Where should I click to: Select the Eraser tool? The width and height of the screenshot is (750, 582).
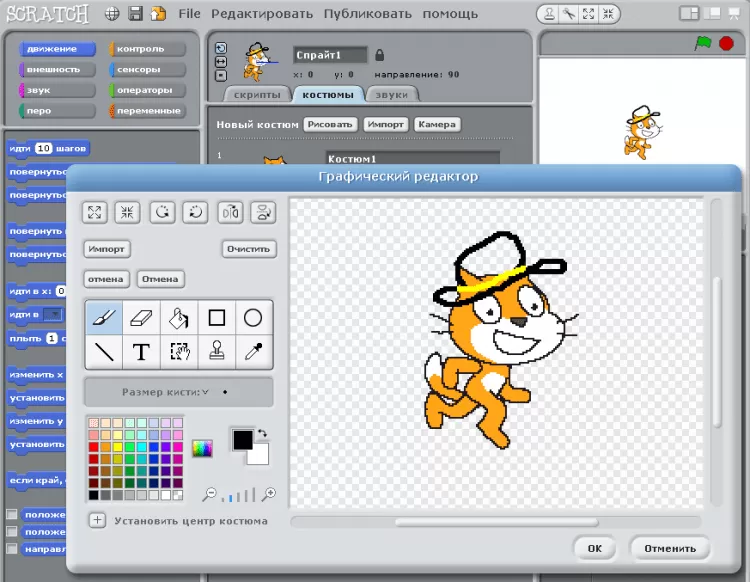coord(141,318)
